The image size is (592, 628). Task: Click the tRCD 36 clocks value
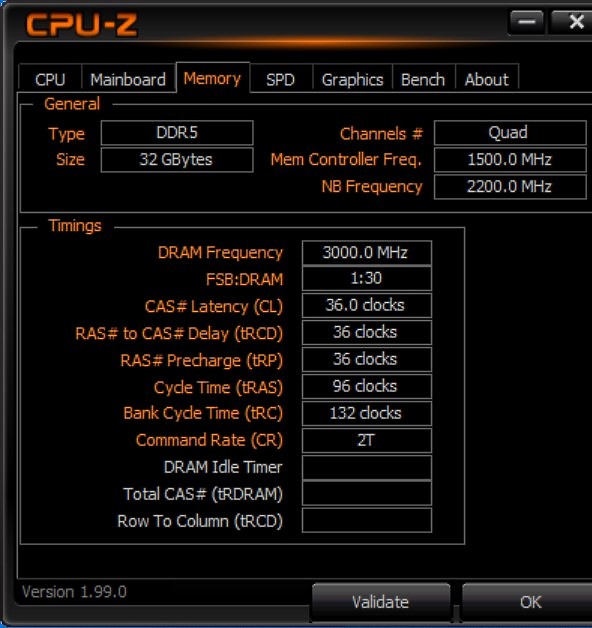click(x=366, y=332)
